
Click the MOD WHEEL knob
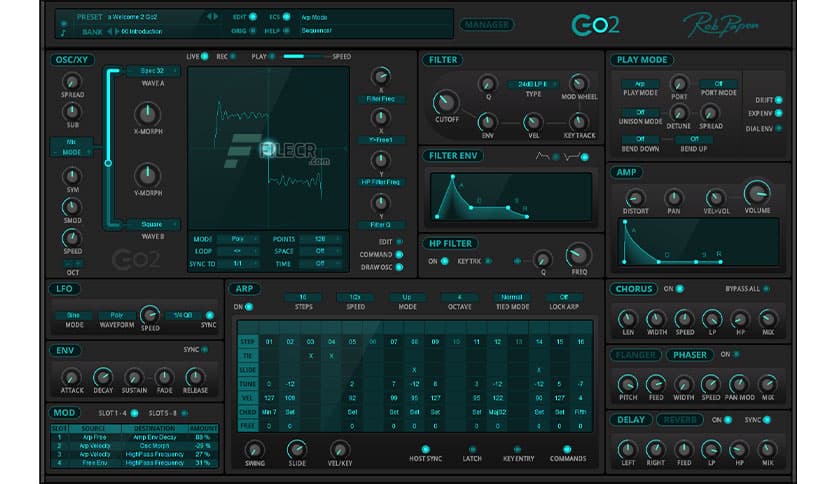point(578,83)
